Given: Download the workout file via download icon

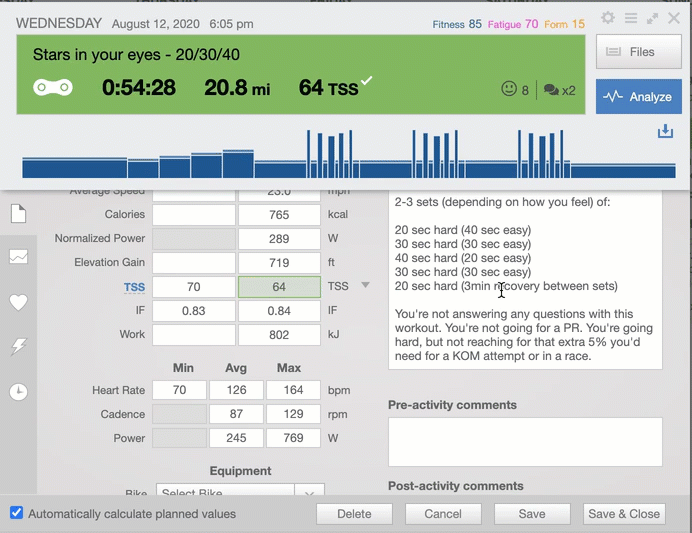Looking at the screenshot, I should coord(665,132).
